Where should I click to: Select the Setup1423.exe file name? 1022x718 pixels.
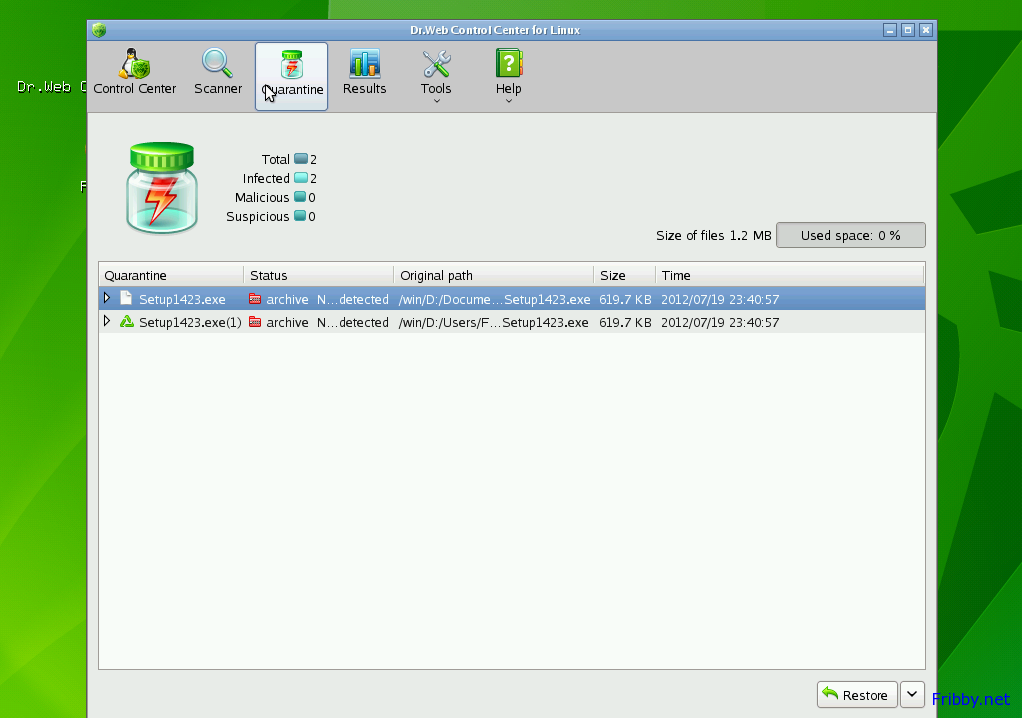[x=182, y=299]
